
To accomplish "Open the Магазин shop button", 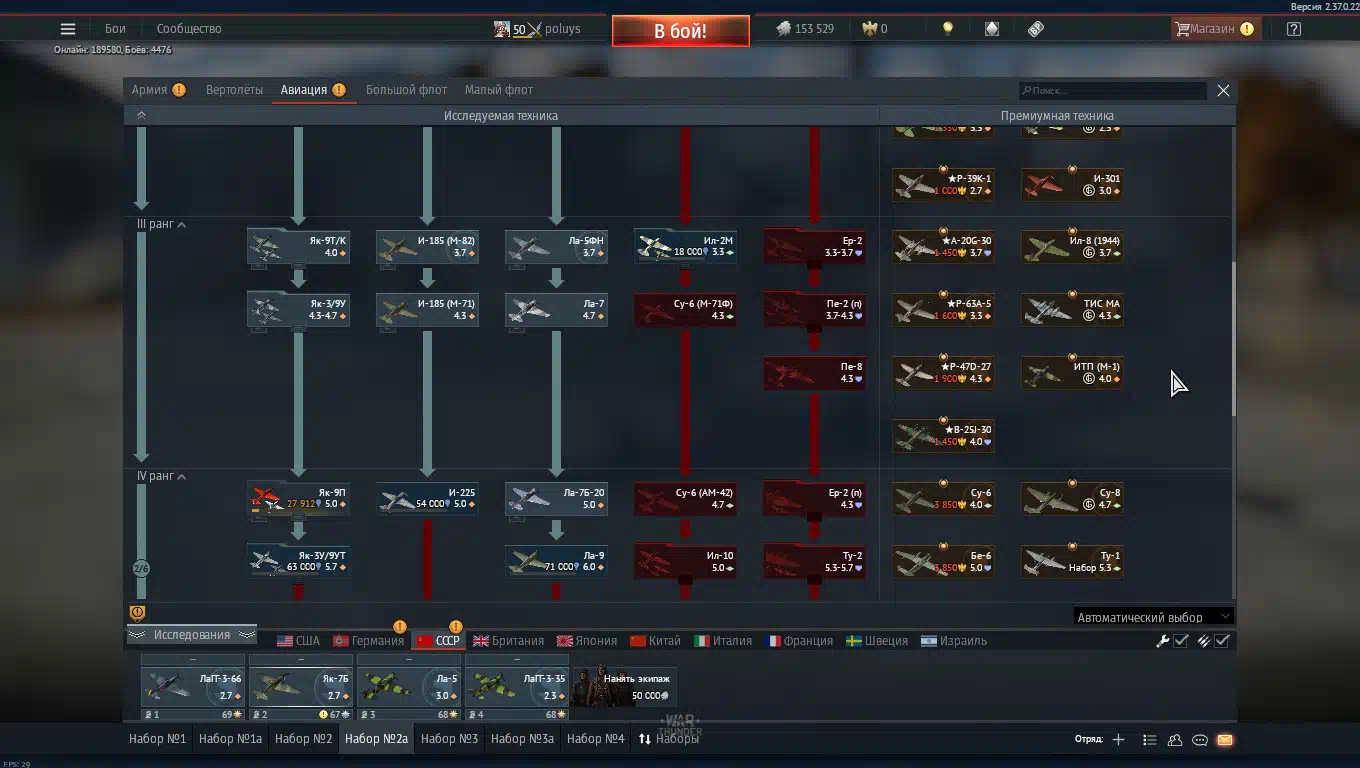I will pos(1214,29).
